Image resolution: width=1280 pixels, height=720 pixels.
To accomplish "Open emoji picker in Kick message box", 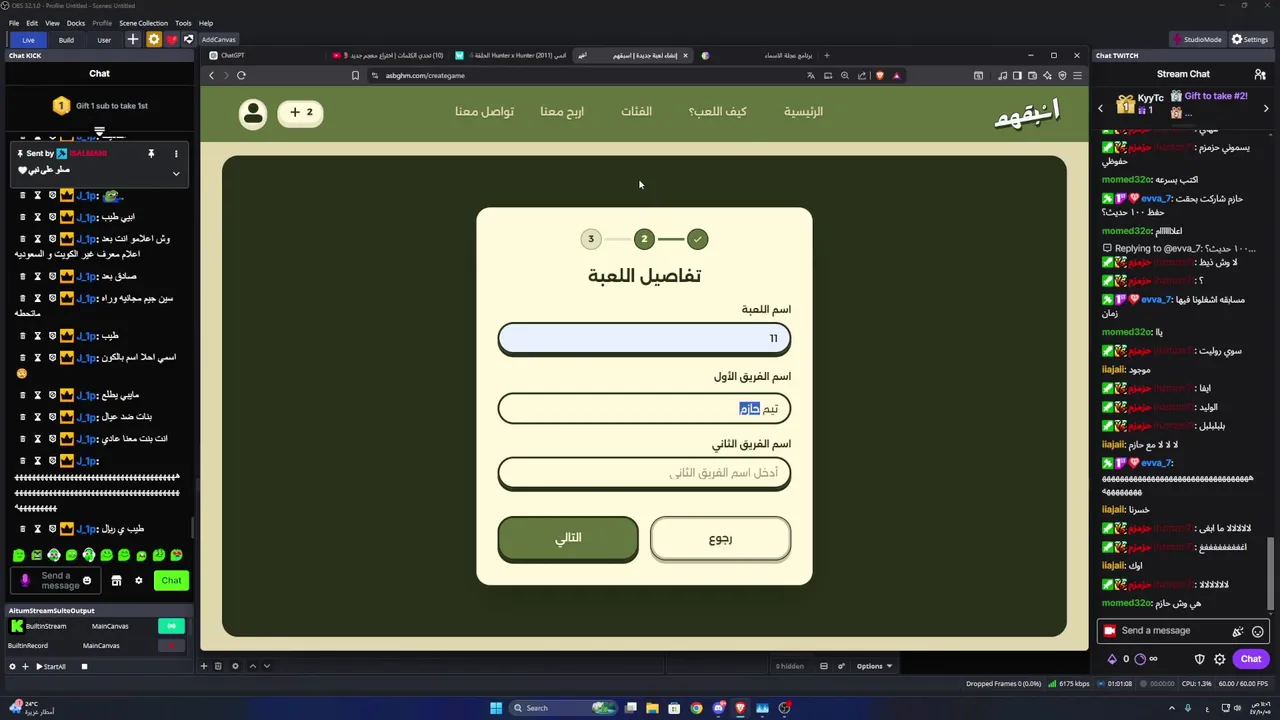I will tap(87, 581).
